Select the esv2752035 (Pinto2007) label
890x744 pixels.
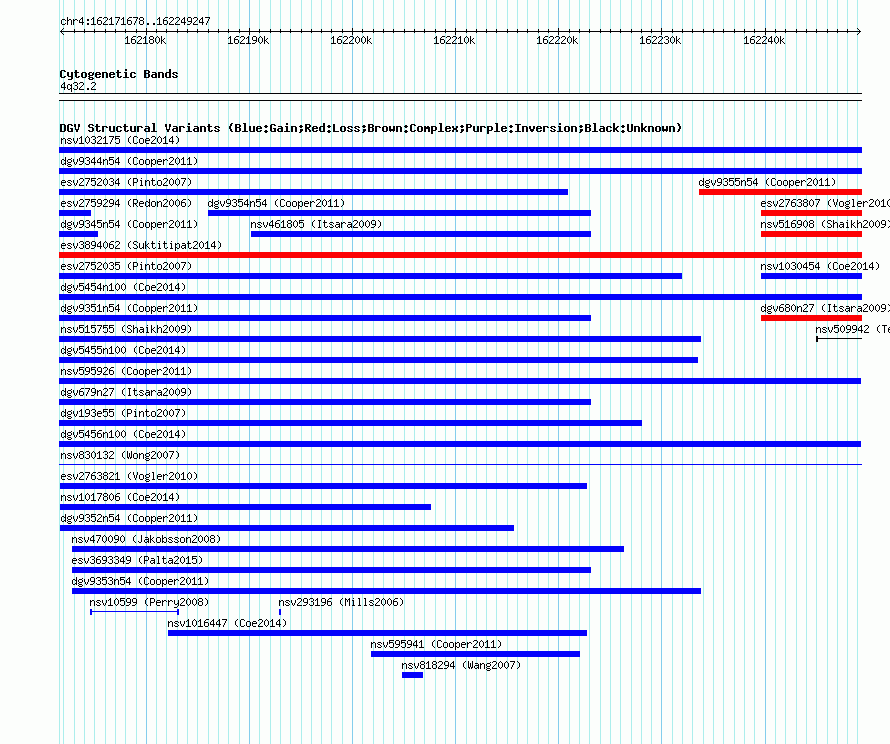click(126, 266)
